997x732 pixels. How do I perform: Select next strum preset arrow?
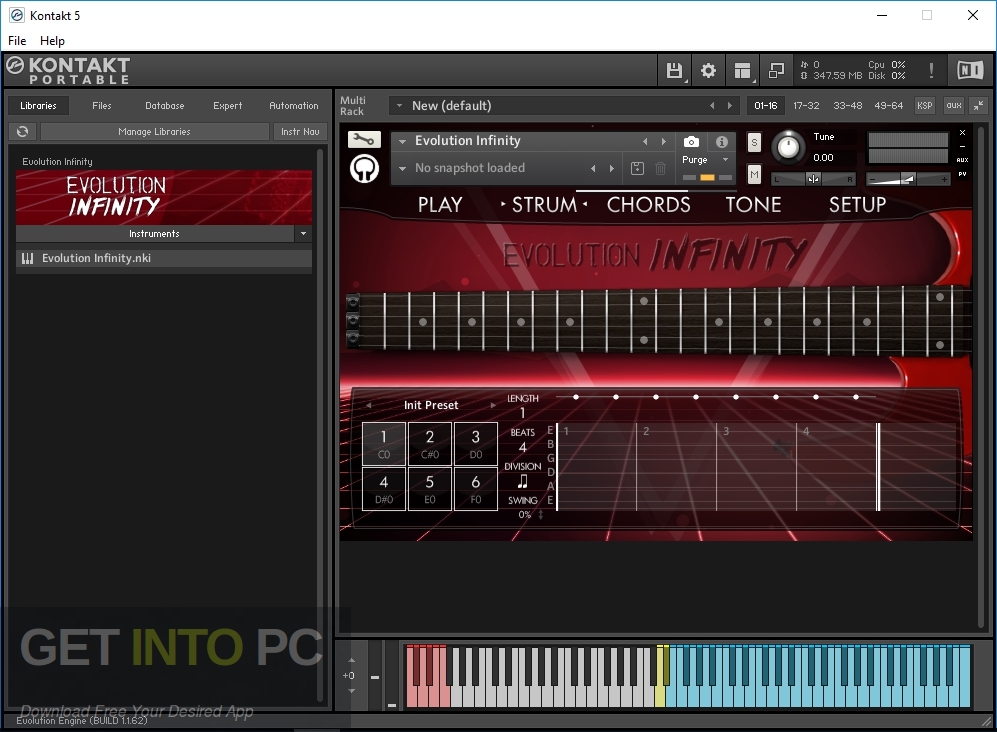[x=493, y=405]
